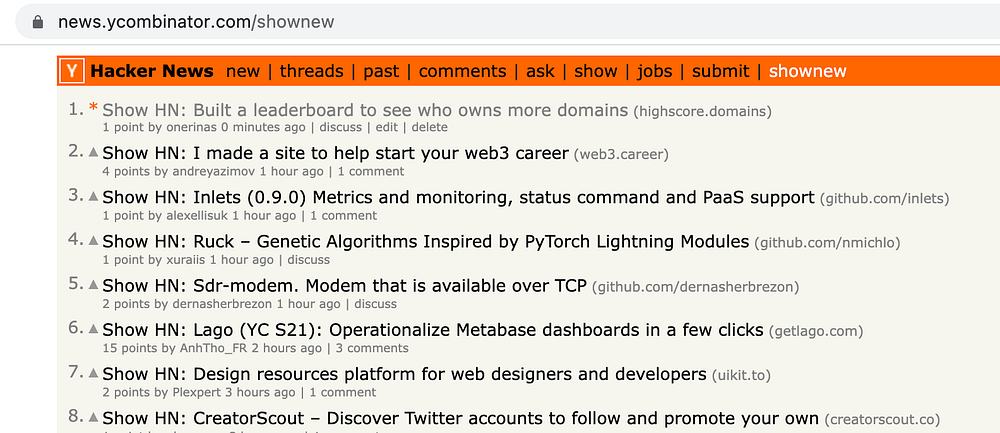Upvote the Inlets 0.9.0 post
Viewport: 1000px width, 433px height.
(94, 197)
